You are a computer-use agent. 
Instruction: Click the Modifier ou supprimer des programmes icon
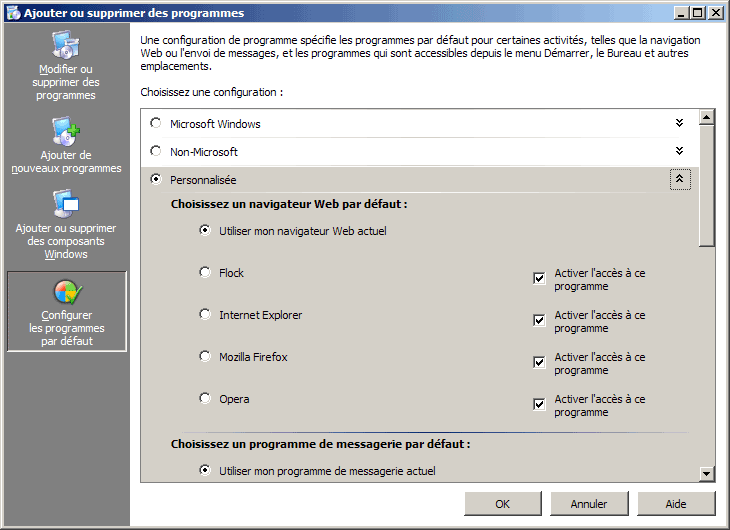pos(66,46)
